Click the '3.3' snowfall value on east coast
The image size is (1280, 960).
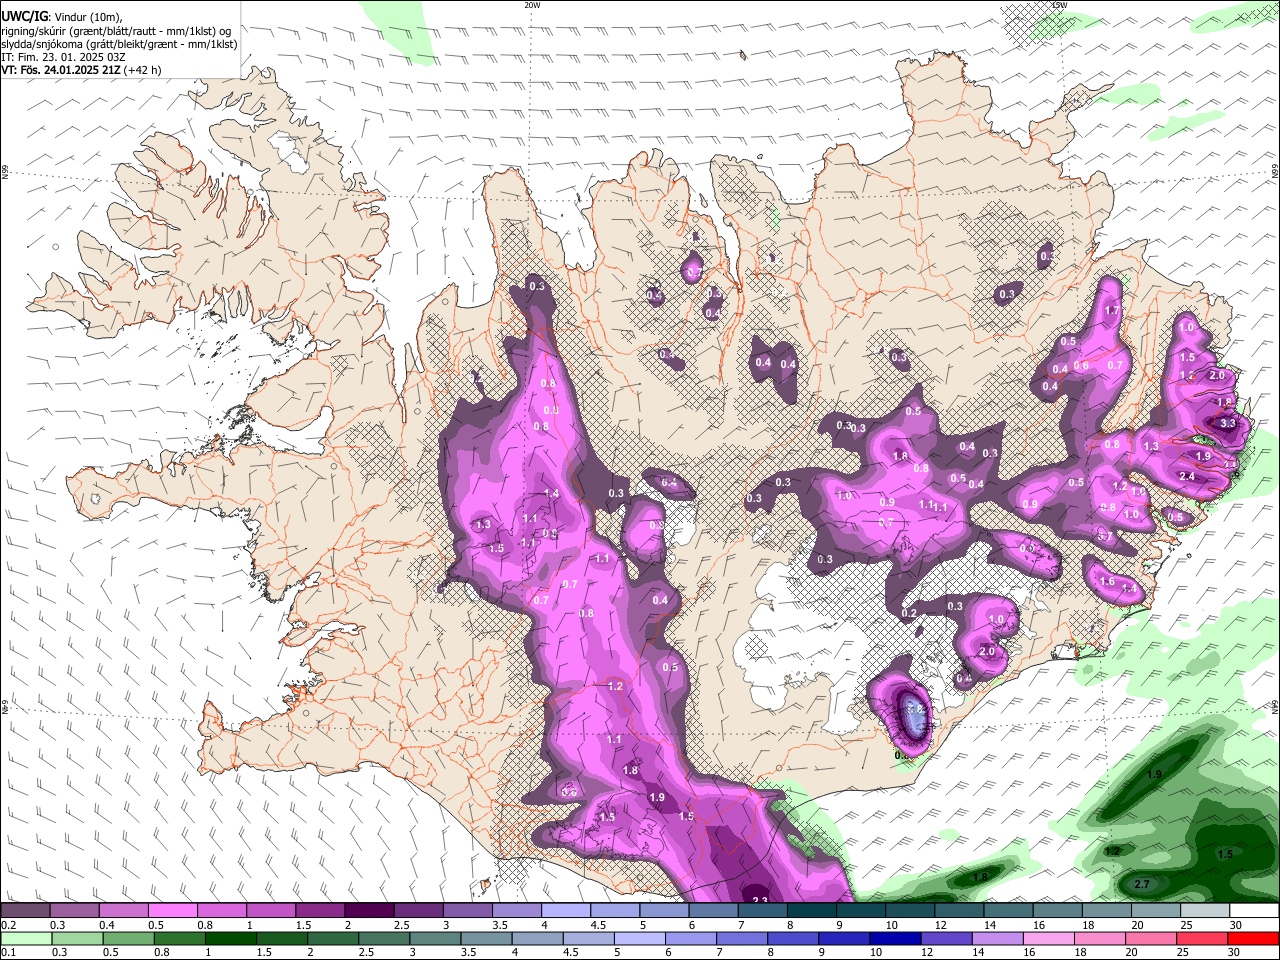click(1229, 423)
